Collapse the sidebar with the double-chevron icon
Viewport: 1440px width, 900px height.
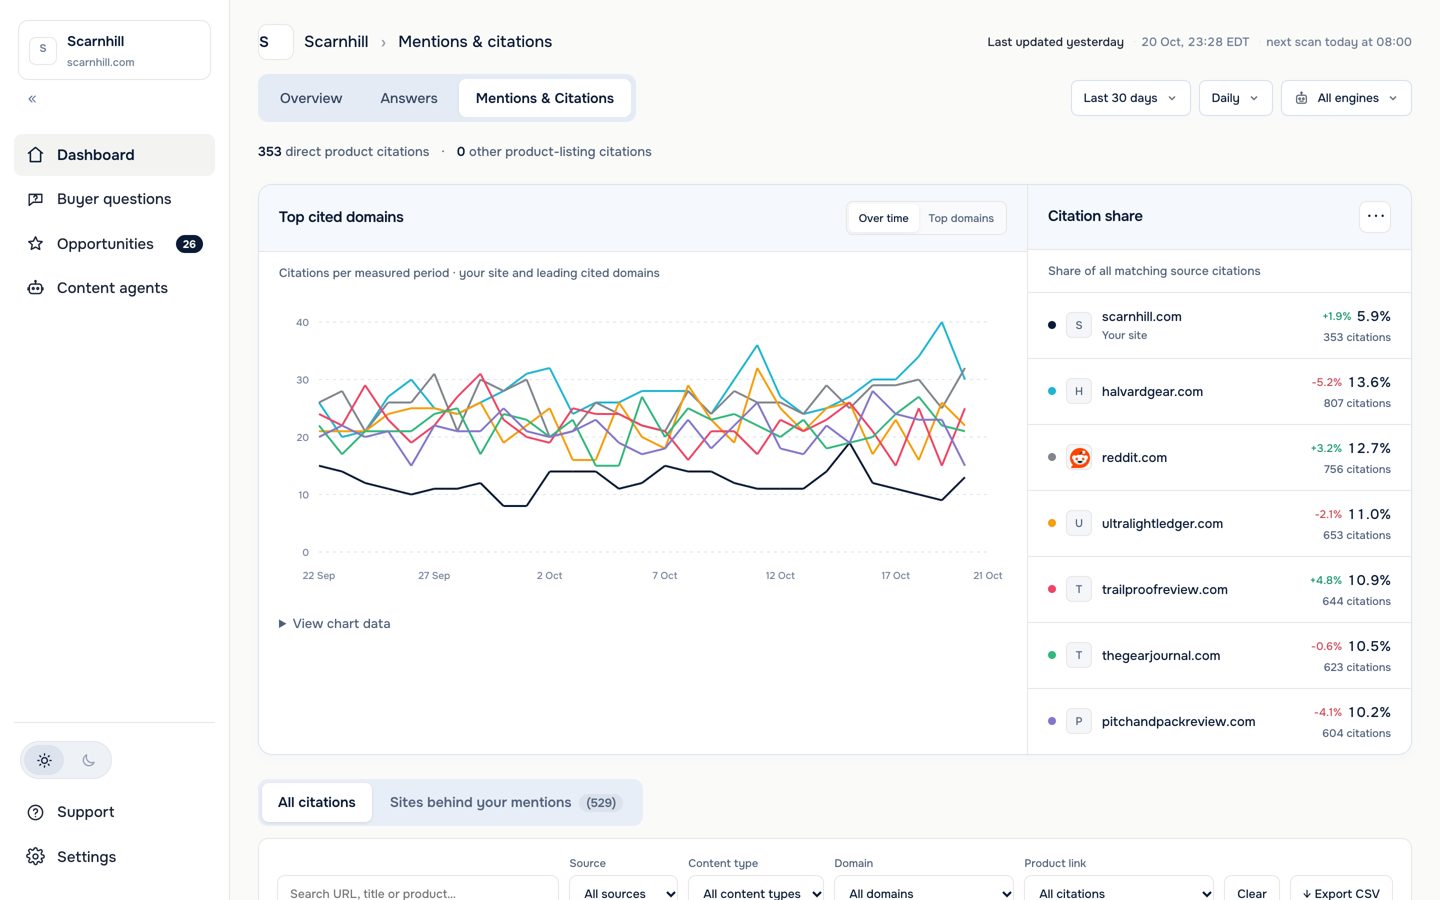(32, 99)
